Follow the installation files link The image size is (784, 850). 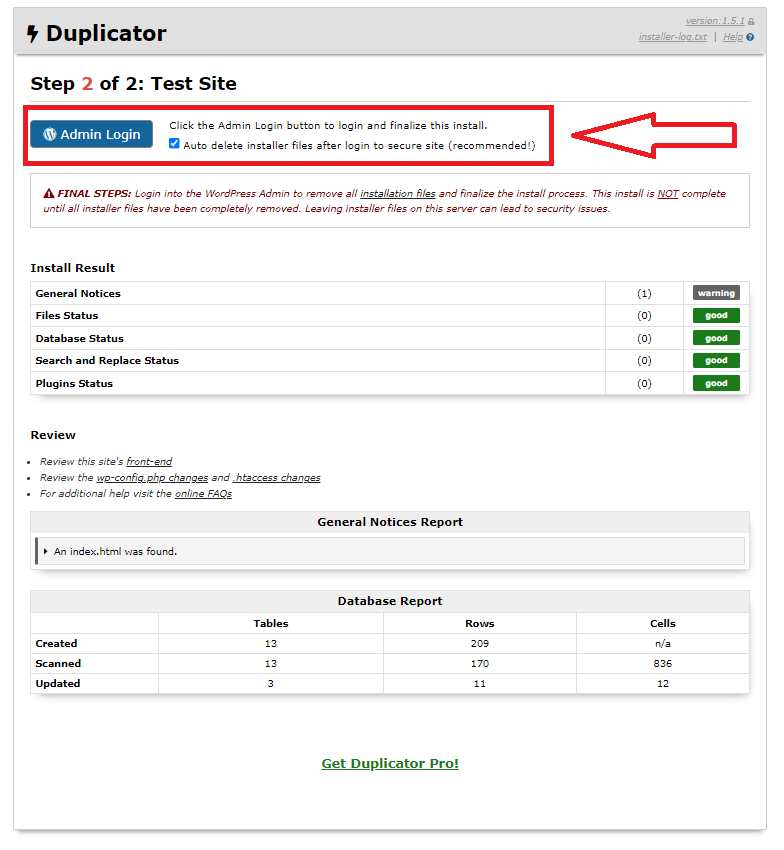(x=398, y=194)
